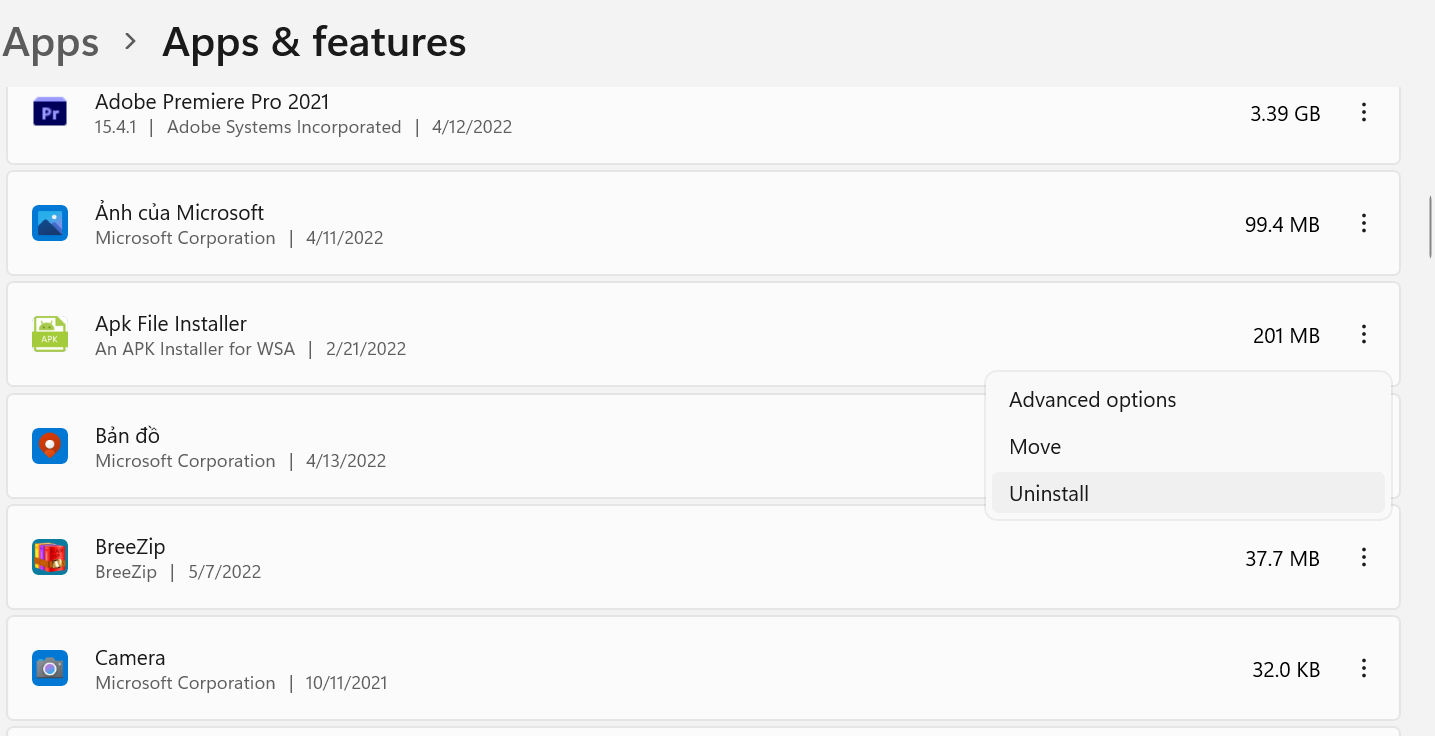Close the Apk File Installer options menu

pos(1364,335)
